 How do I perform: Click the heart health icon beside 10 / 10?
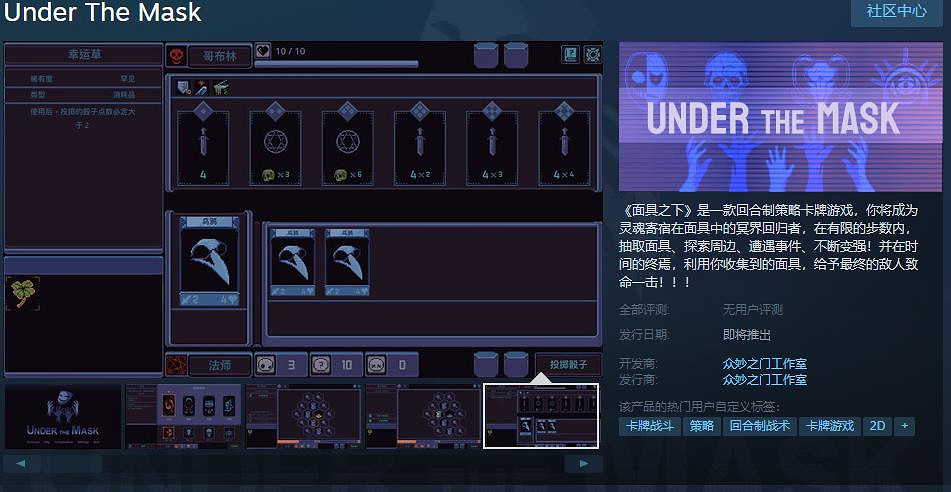[263, 51]
